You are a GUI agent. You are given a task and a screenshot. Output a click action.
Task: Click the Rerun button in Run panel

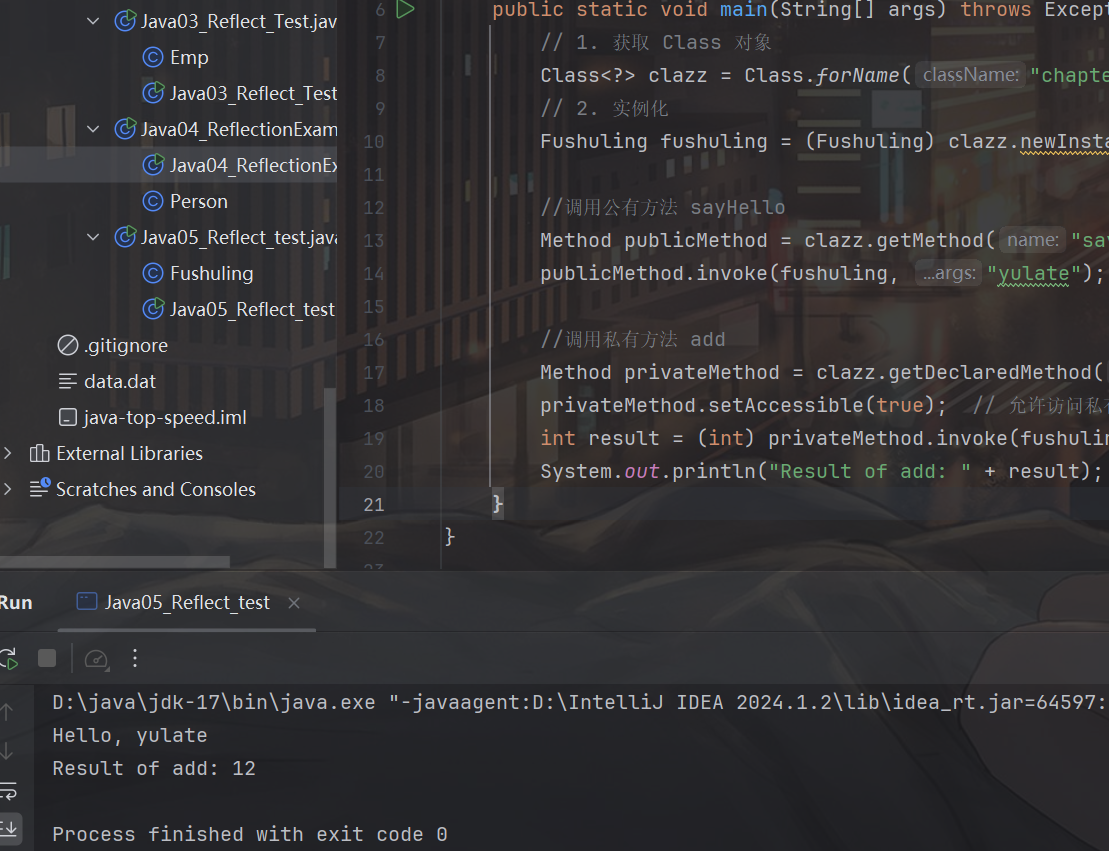8,658
